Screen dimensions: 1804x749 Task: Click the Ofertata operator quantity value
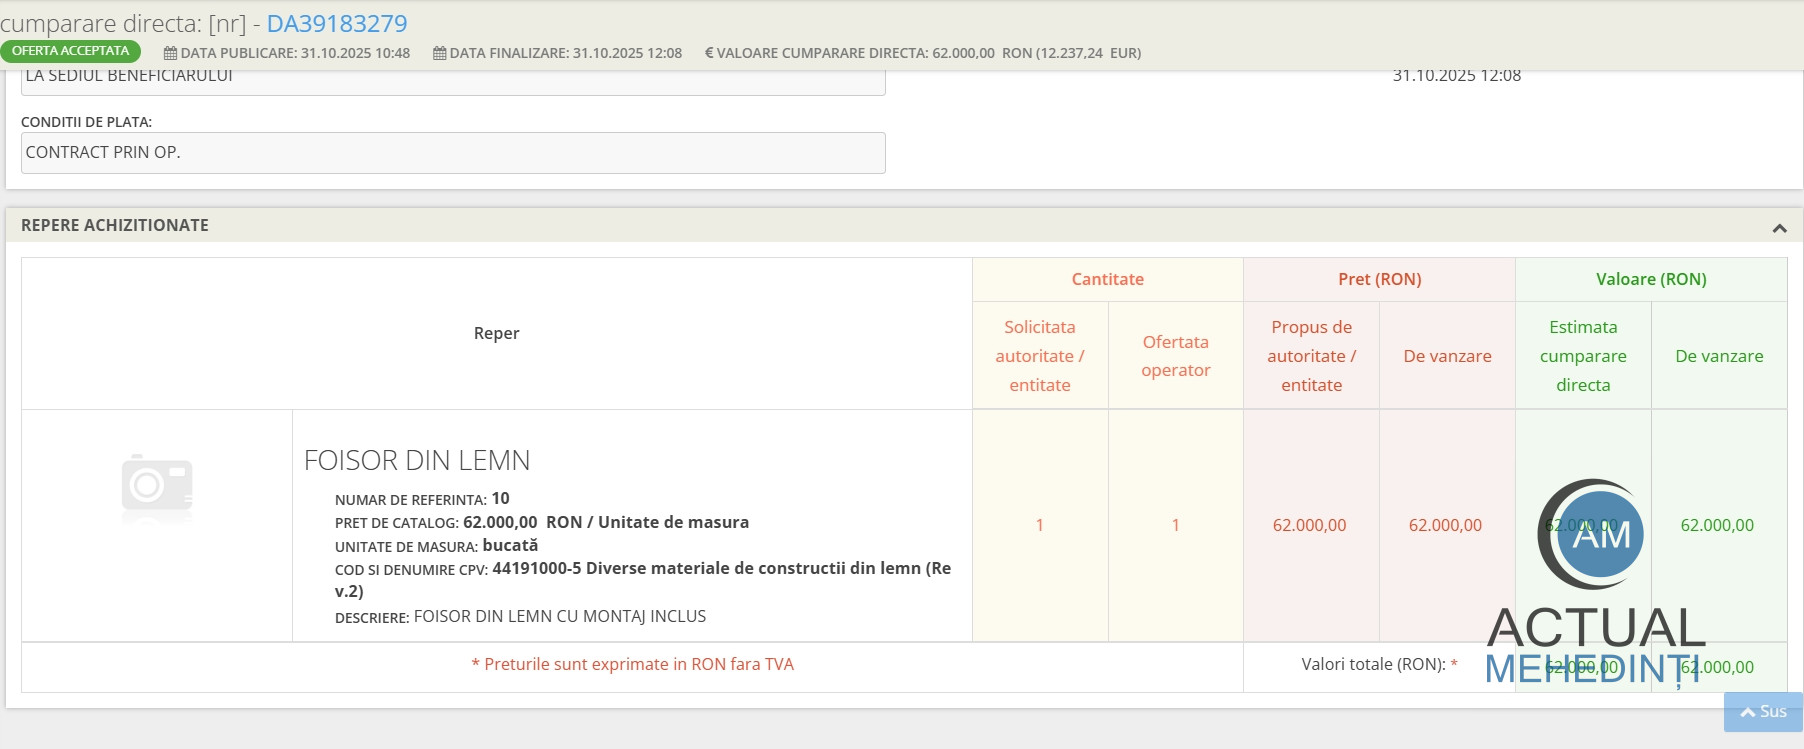[1175, 525]
